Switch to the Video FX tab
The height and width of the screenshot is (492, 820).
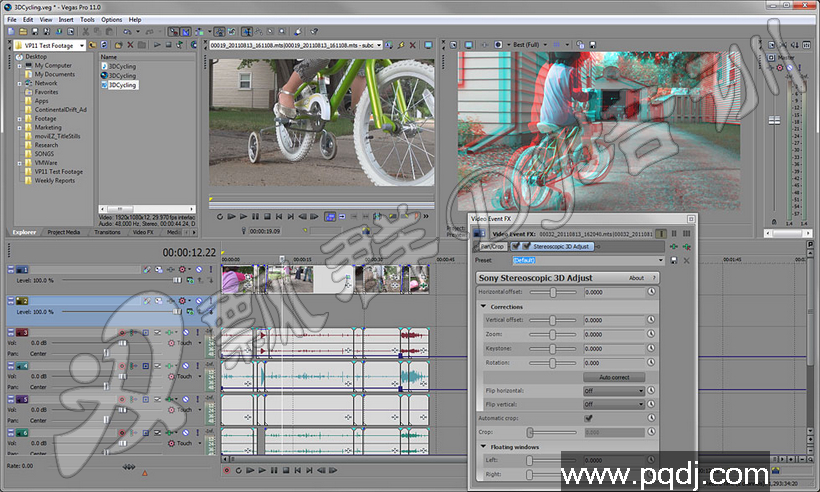click(143, 232)
